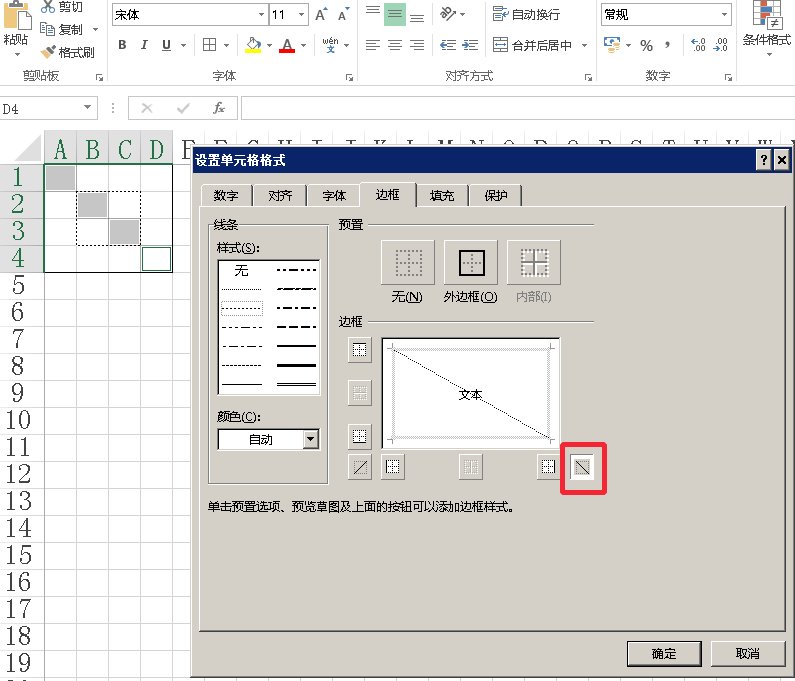Click the 取消 button

coord(746,653)
